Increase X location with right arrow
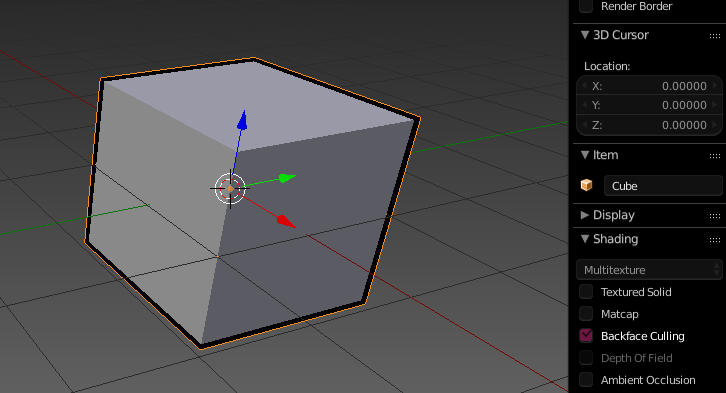 (715, 86)
